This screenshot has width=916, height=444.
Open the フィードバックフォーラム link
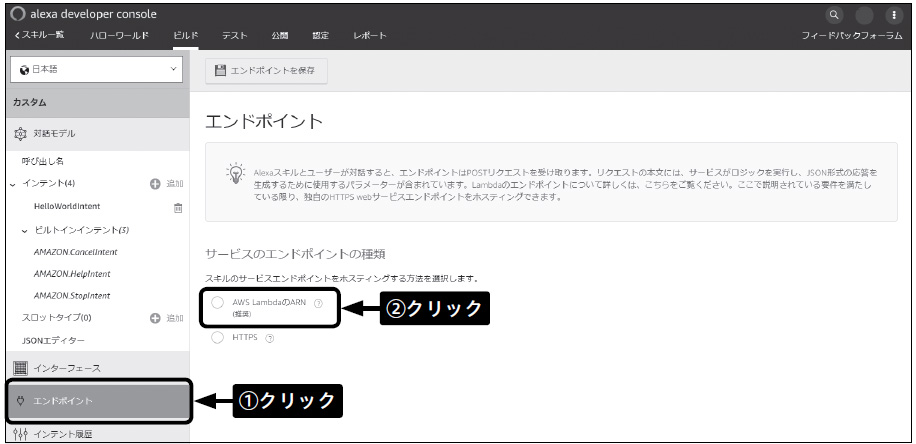point(852,36)
